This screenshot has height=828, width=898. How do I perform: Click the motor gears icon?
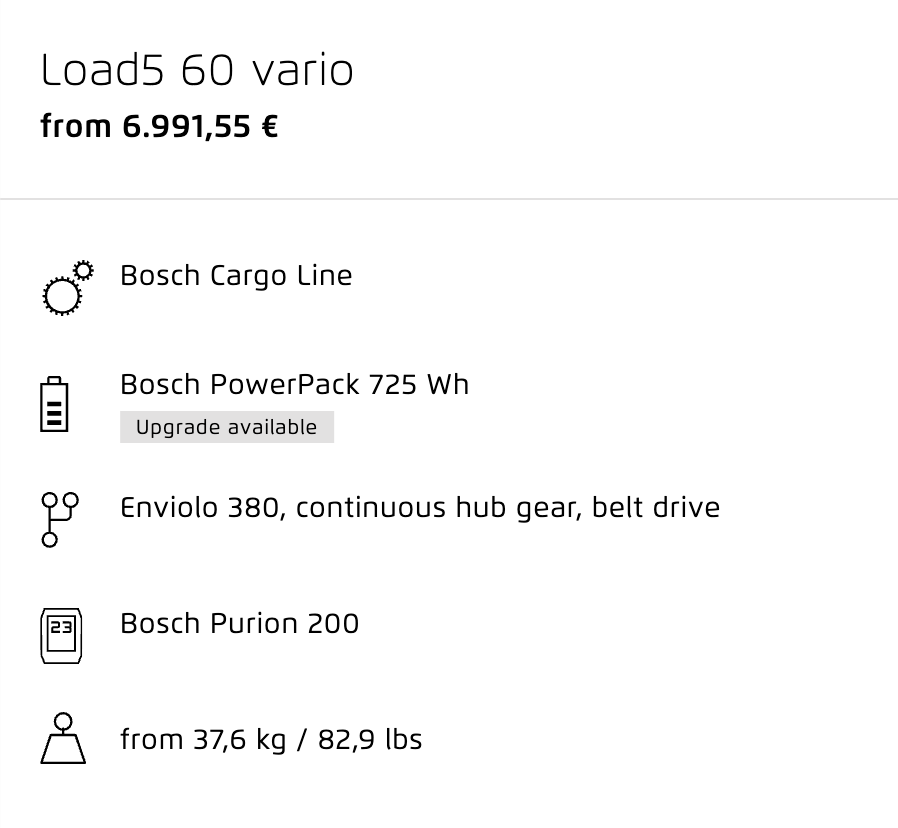pyautogui.click(x=68, y=287)
